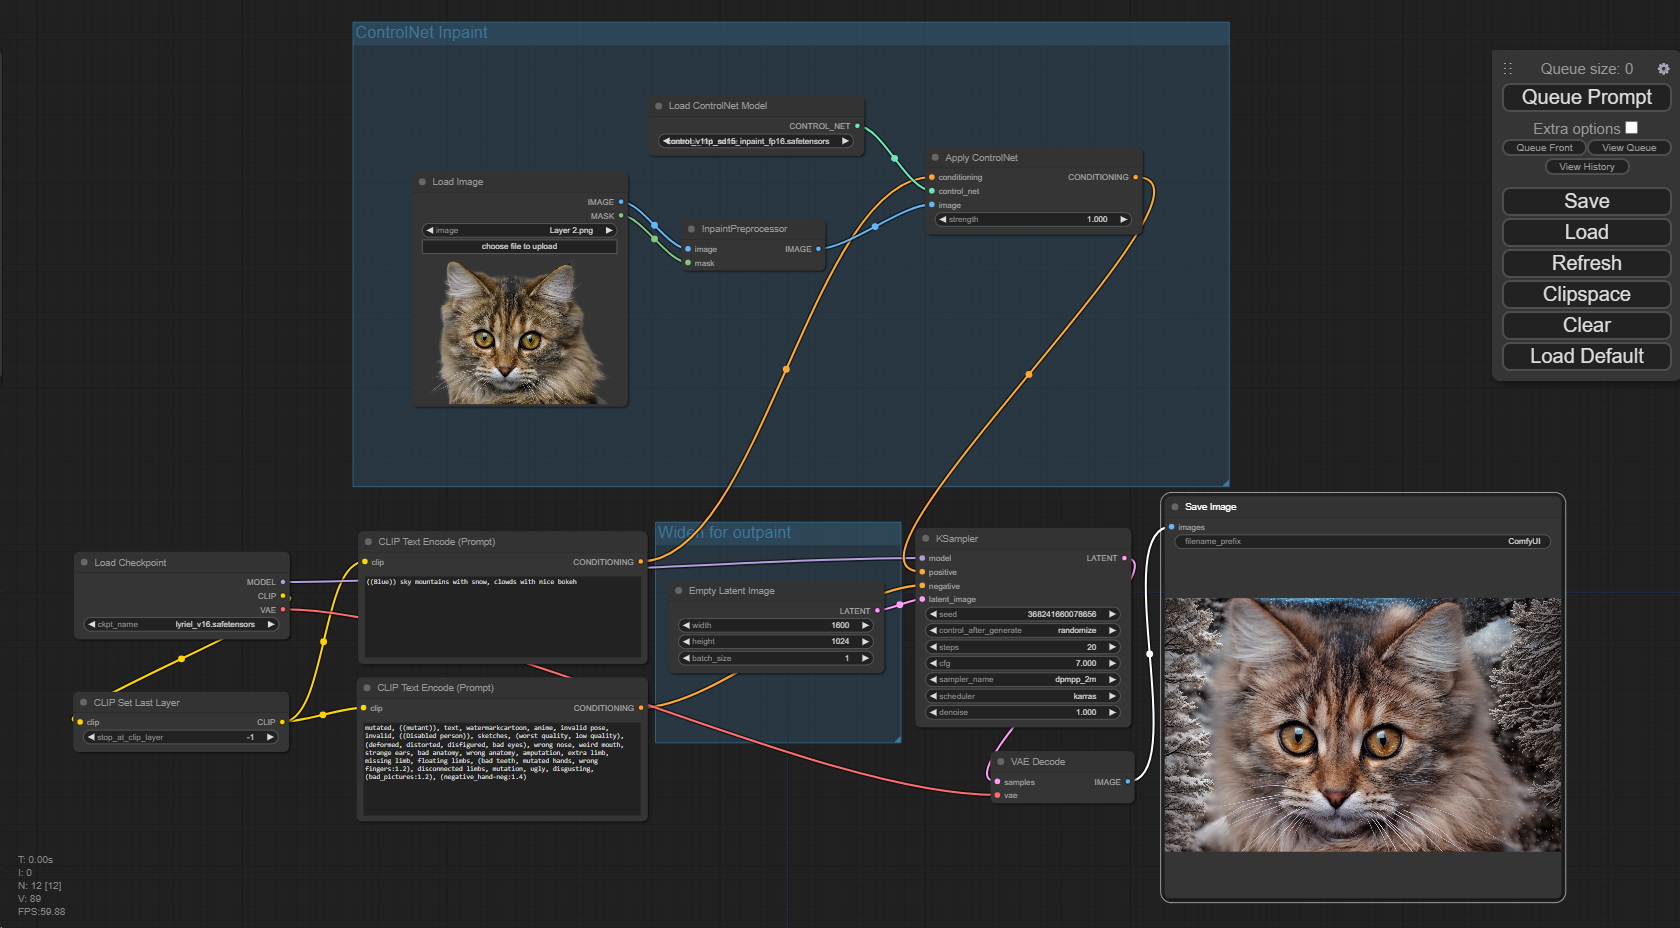Click the filename_prefix field in Save Image
Image resolution: width=1680 pixels, height=928 pixels.
tap(1360, 541)
